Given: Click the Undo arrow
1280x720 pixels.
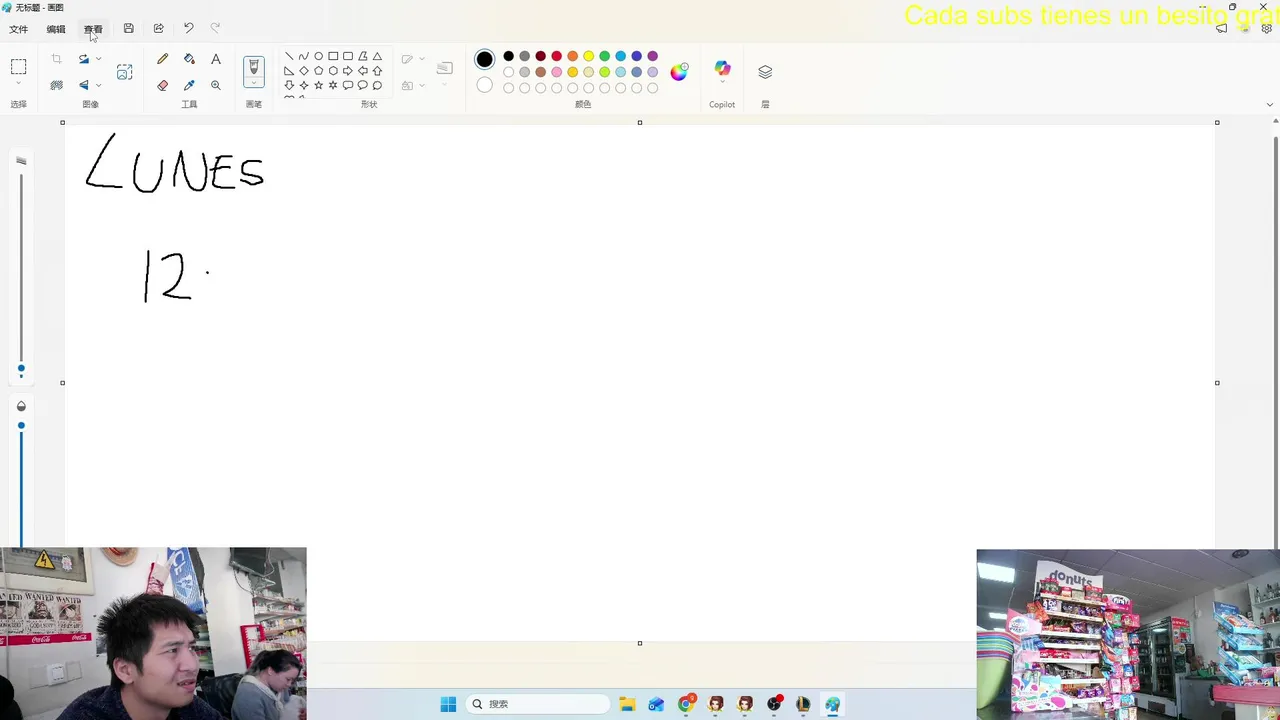Looking at the screenshot, I should 188,28.
